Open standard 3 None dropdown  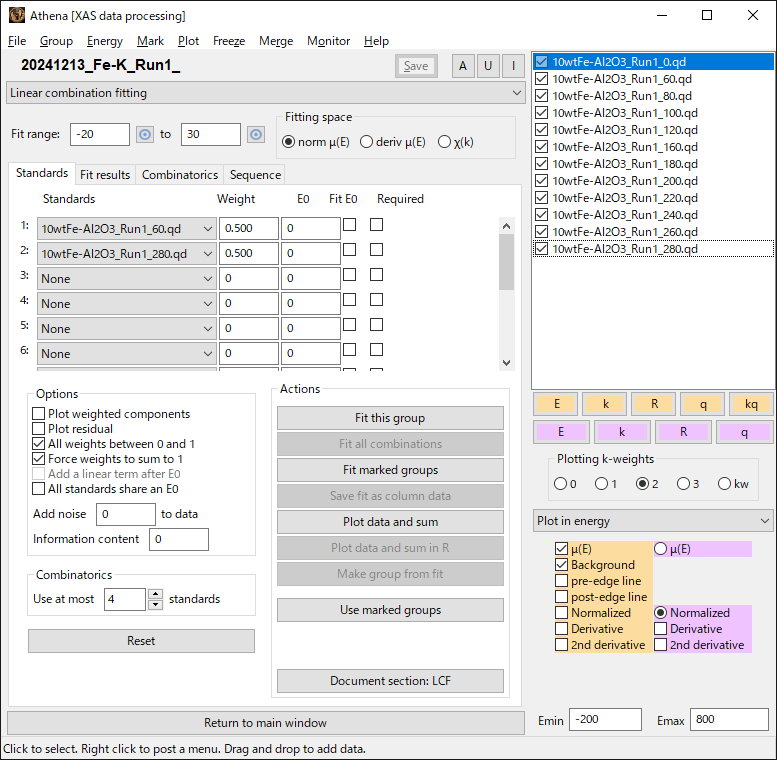(127, 278)
